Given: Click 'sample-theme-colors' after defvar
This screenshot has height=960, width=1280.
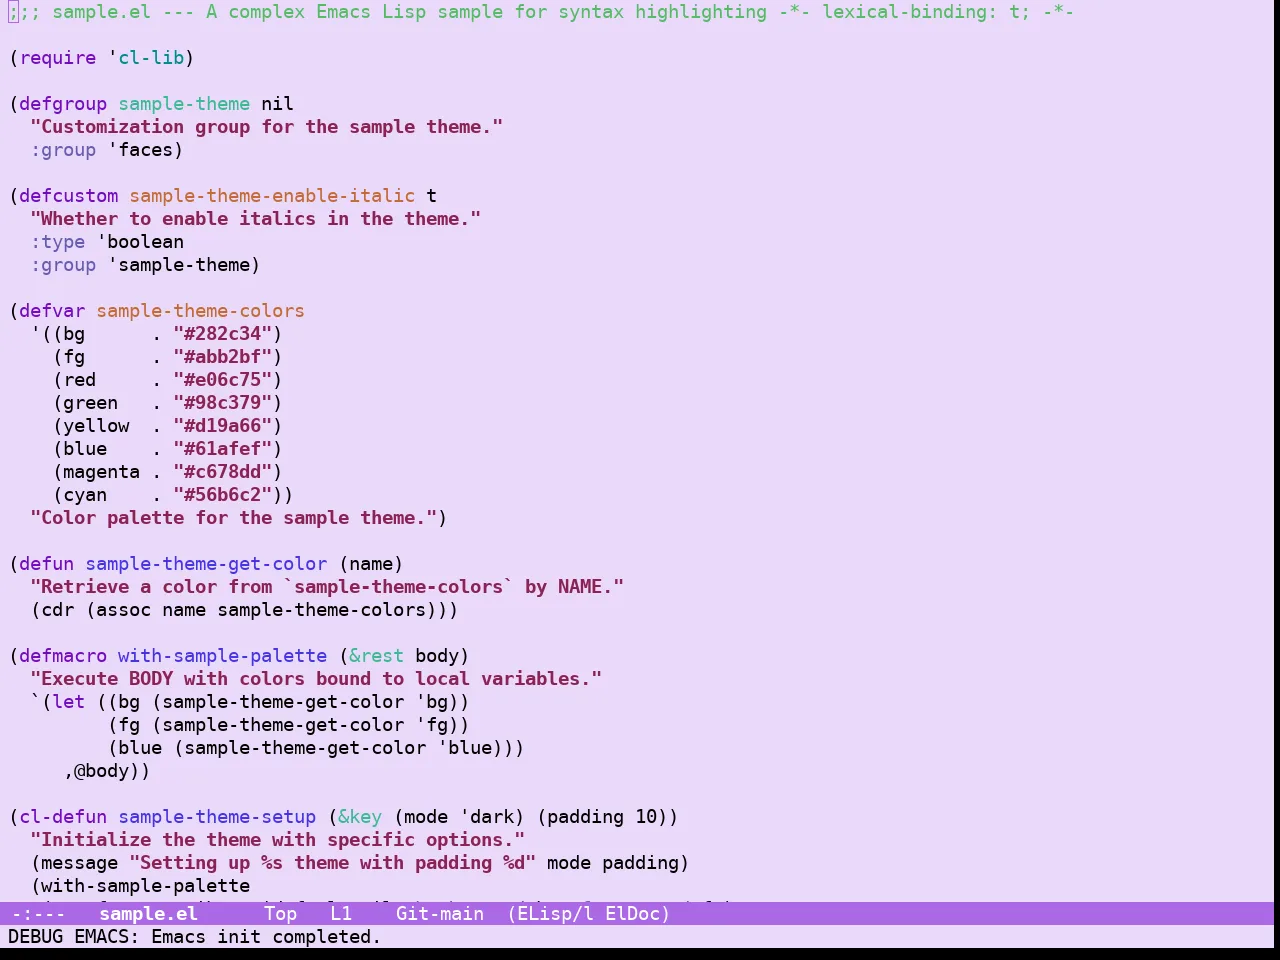Looking at the screenshot, I should [200, 311].
